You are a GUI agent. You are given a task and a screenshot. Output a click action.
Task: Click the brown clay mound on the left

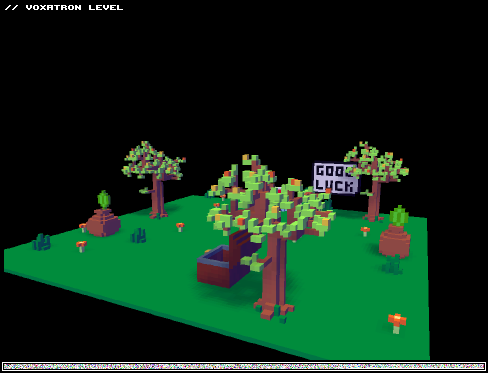tap(104, 223)
